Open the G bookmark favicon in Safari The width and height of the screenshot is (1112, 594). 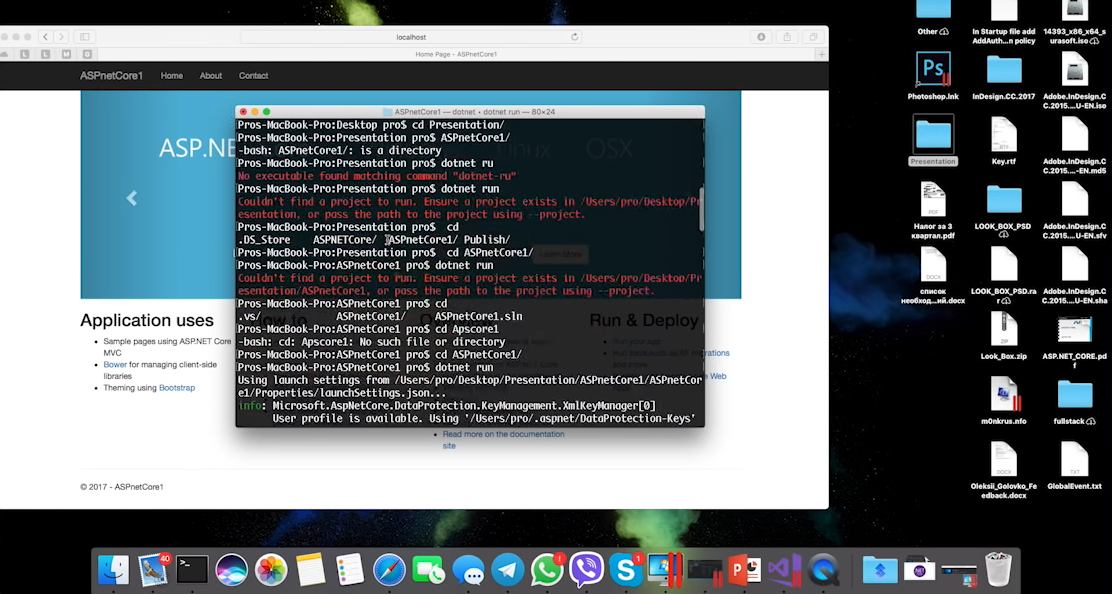click(87, 55)
